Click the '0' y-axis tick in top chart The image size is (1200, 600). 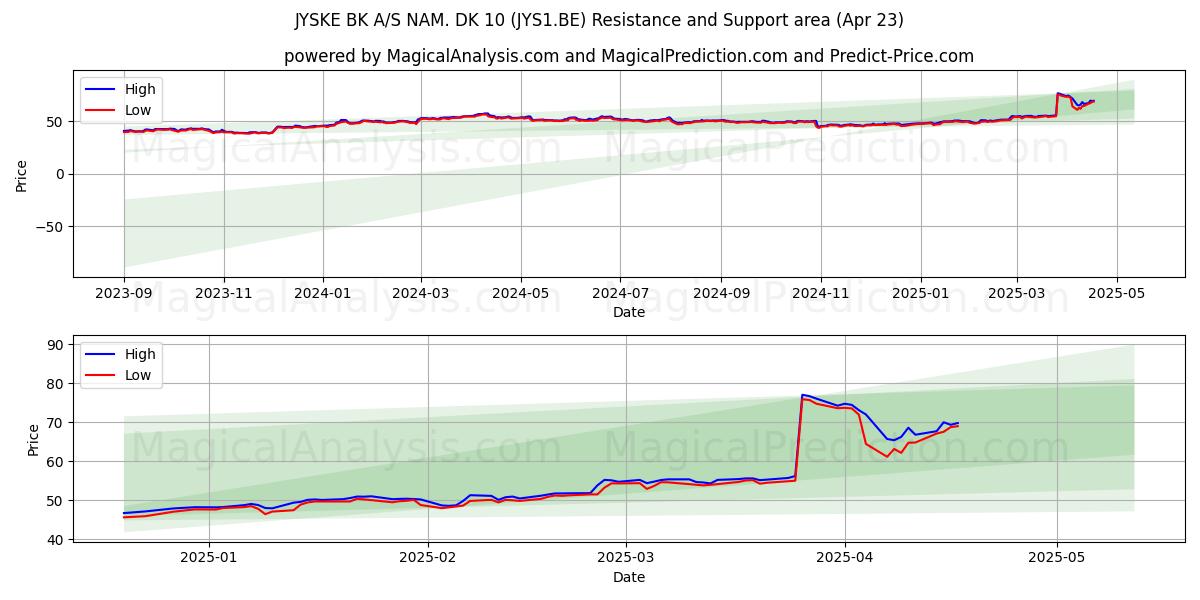[61, 174]
